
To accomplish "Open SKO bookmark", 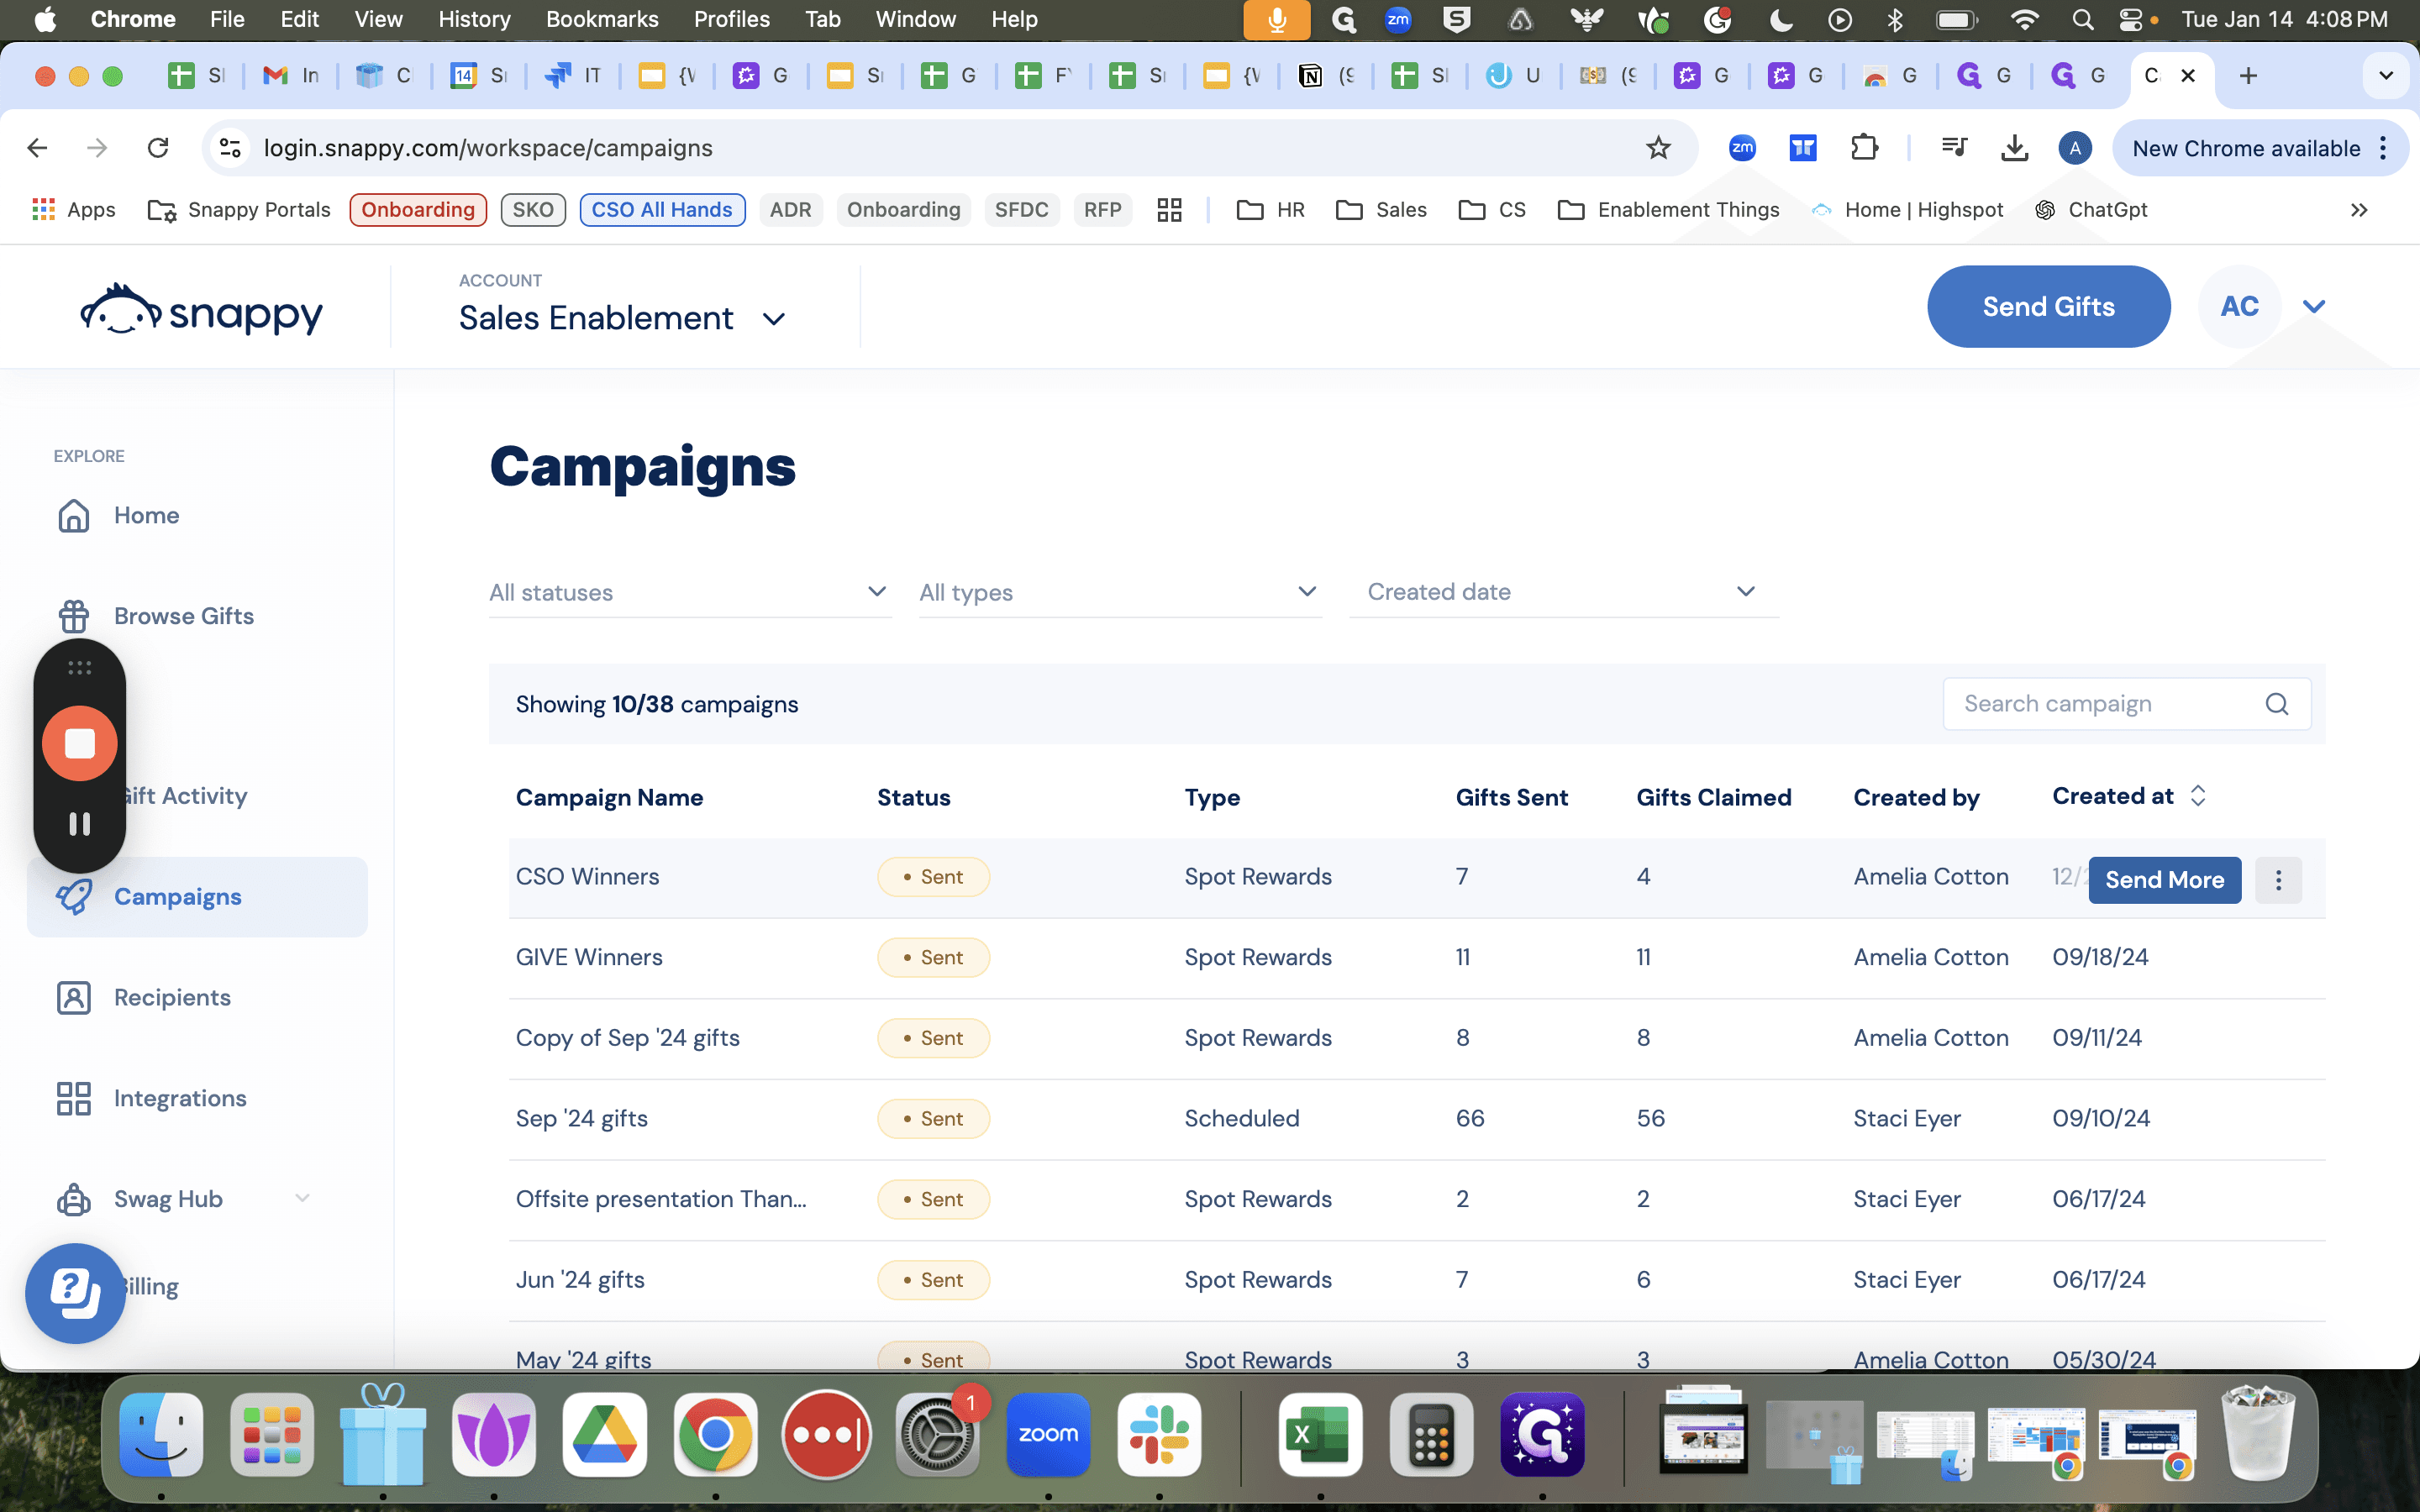I will point(533,210).
